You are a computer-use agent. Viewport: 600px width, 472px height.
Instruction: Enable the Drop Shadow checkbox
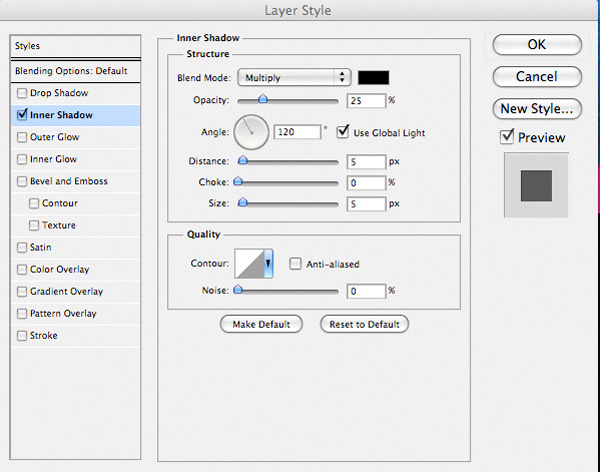pyautogui.click(x=22, y=93)
